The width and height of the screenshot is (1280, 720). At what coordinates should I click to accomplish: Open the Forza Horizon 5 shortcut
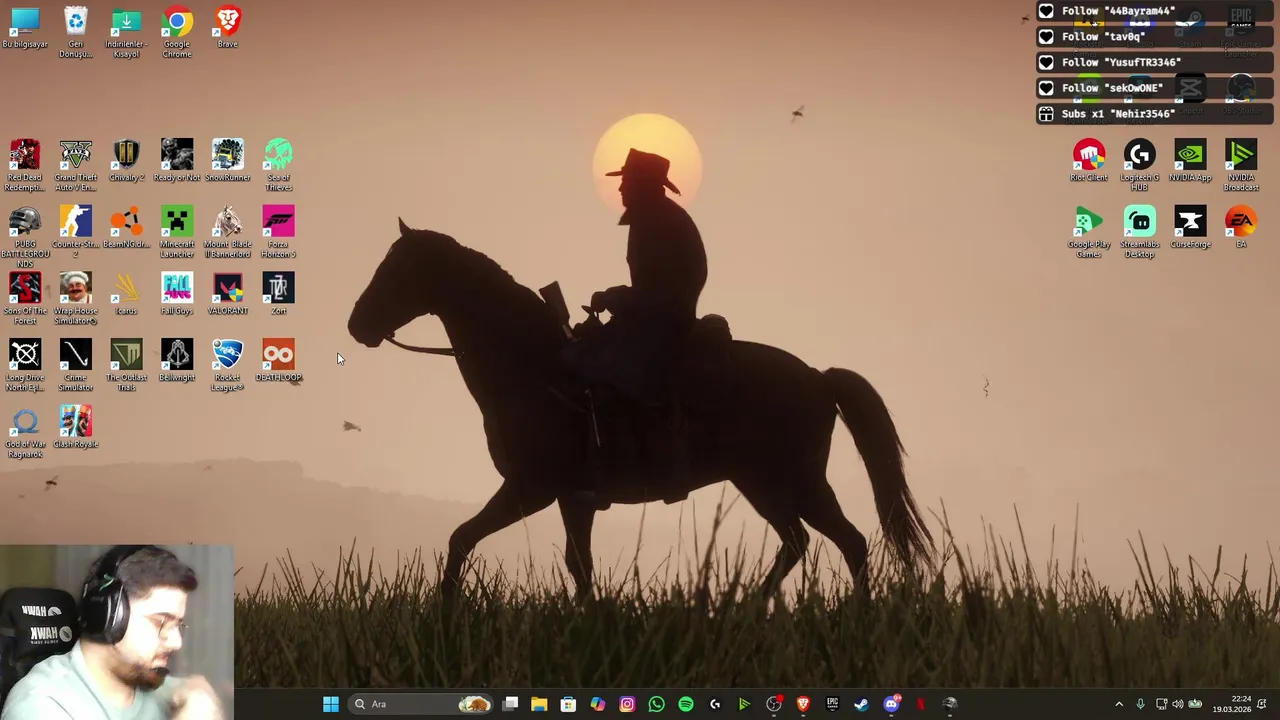[x=278, y=232]
